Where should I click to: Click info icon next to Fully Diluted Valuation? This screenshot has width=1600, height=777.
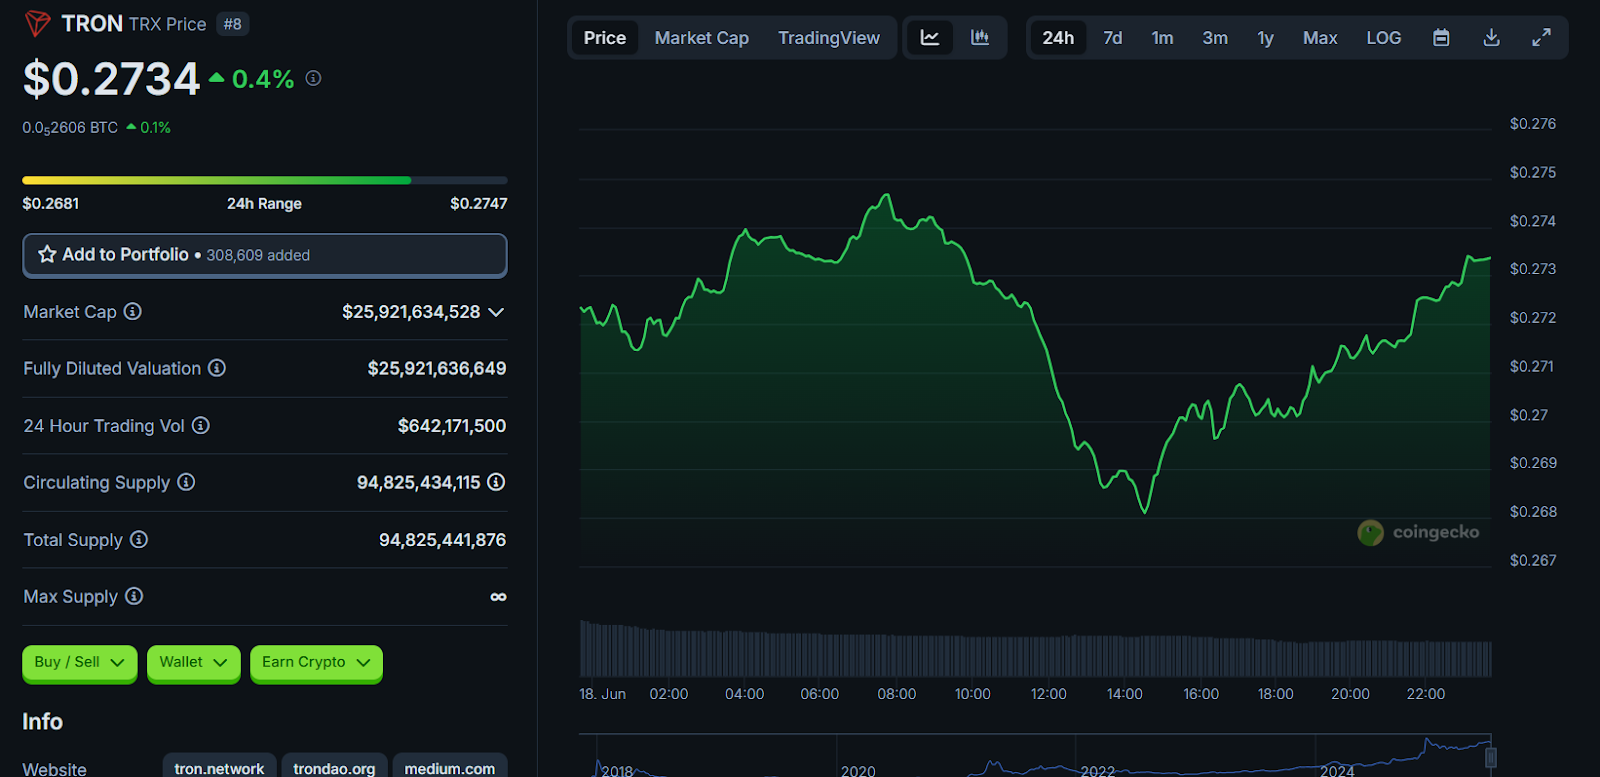tap(217, 369)
